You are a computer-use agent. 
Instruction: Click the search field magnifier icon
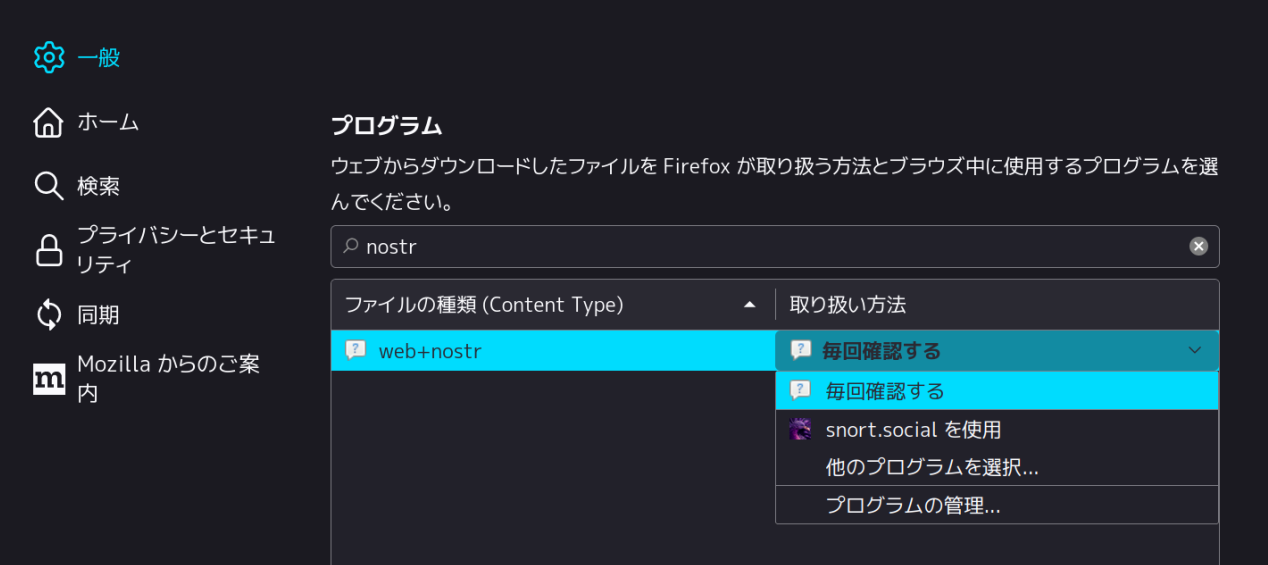(x=351, y=246)
